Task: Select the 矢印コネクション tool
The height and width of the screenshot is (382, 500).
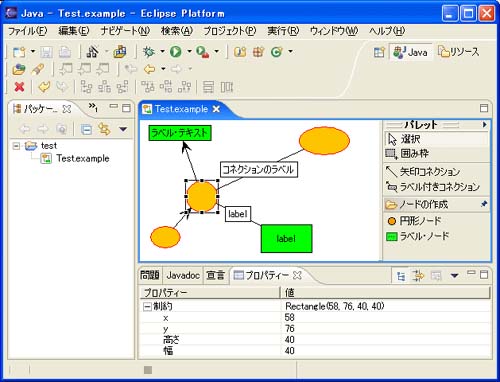Action: pyautogui.click(x=437, y=172)
